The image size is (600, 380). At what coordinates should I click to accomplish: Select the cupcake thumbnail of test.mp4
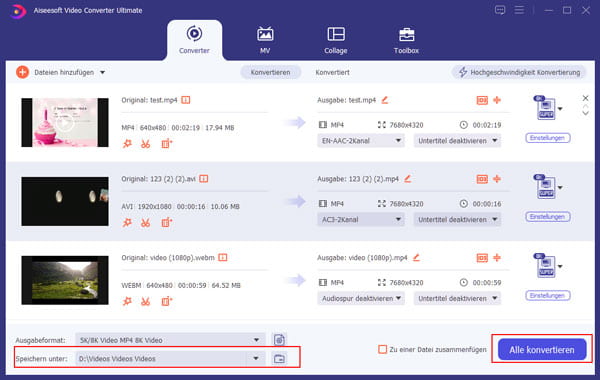click(x=65, y=122)
